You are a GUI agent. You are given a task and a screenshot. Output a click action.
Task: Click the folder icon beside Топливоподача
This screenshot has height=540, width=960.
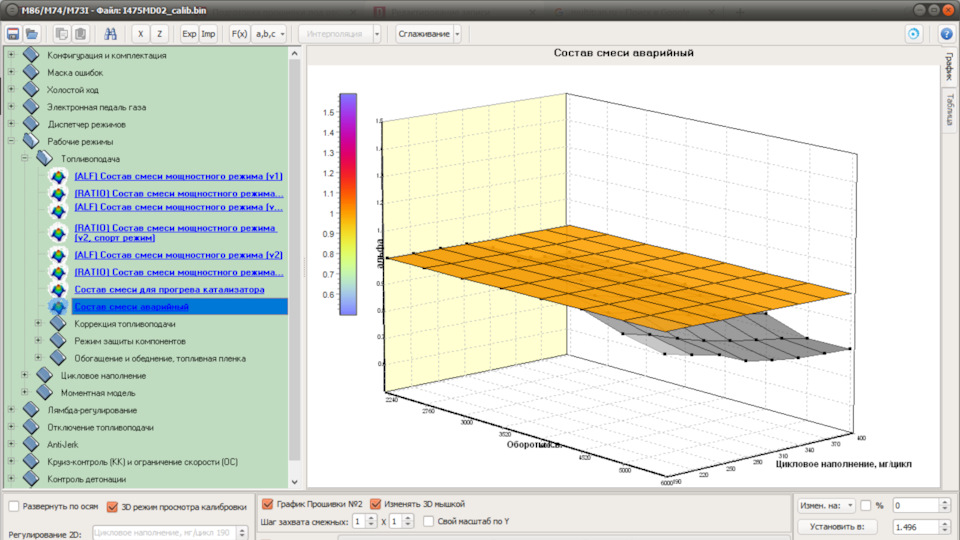(x=44, y=158)
